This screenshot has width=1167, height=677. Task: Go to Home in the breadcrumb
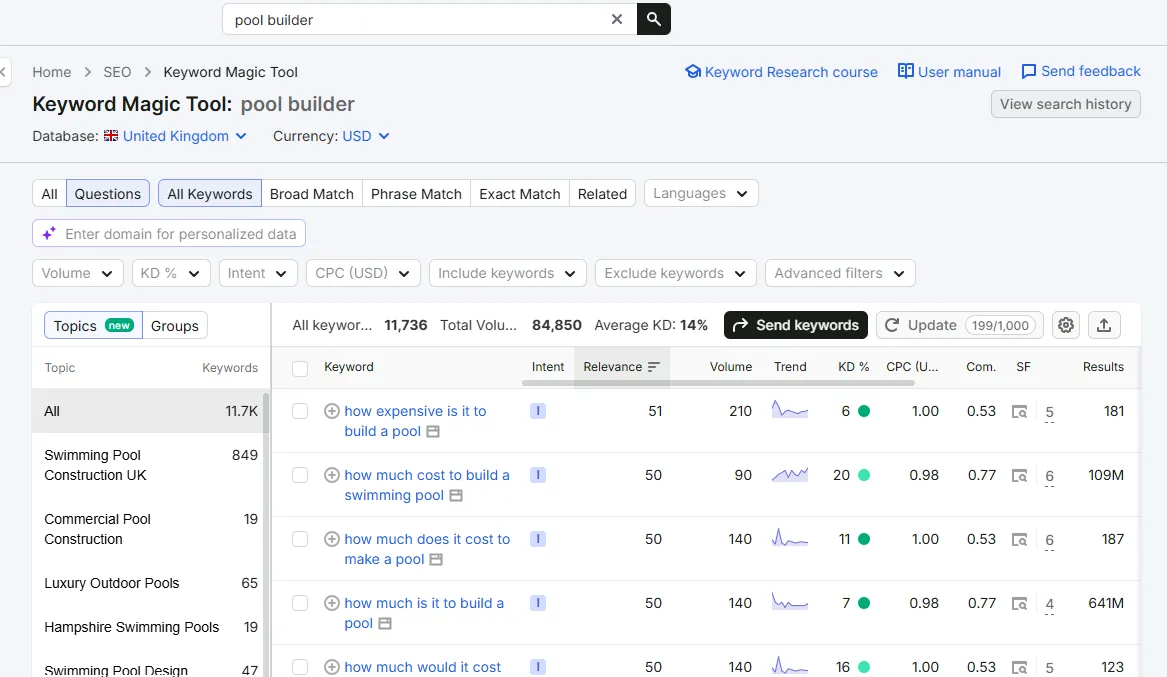51,72
